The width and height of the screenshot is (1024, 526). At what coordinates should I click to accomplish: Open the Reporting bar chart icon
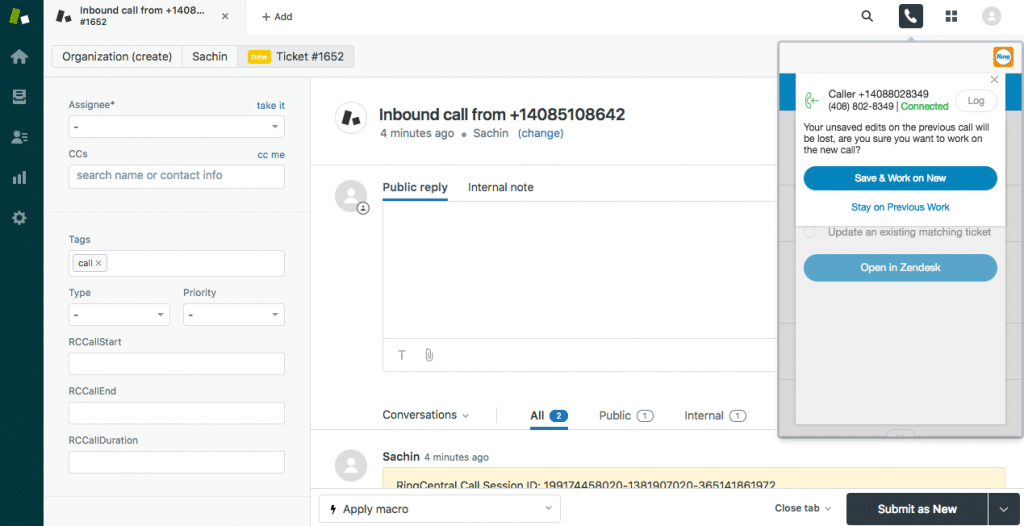tap(19, 177)
